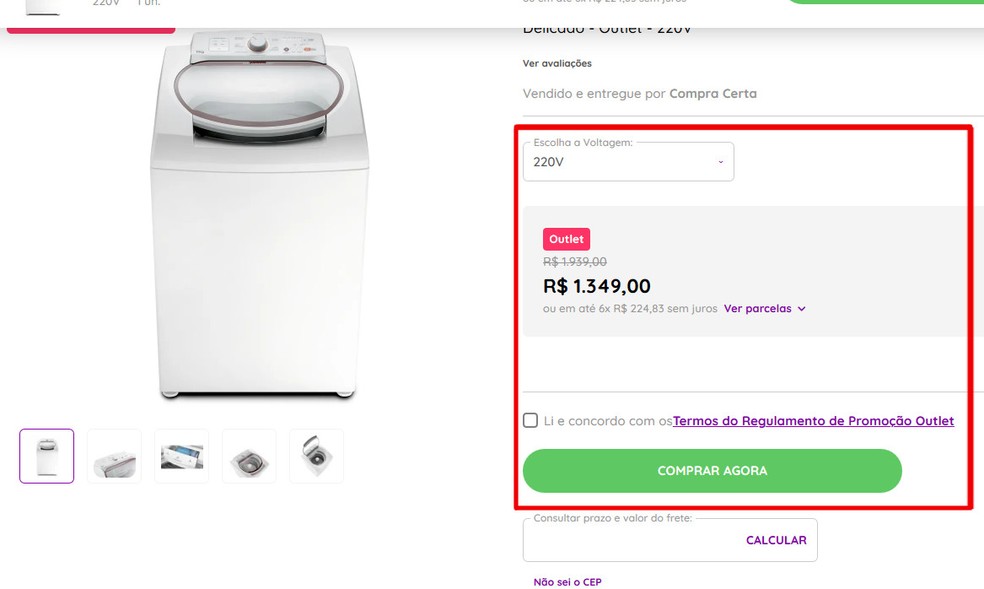984x589 pixels.
Task: Click CALCULAR to compute shipping
Action: point(777,539)
